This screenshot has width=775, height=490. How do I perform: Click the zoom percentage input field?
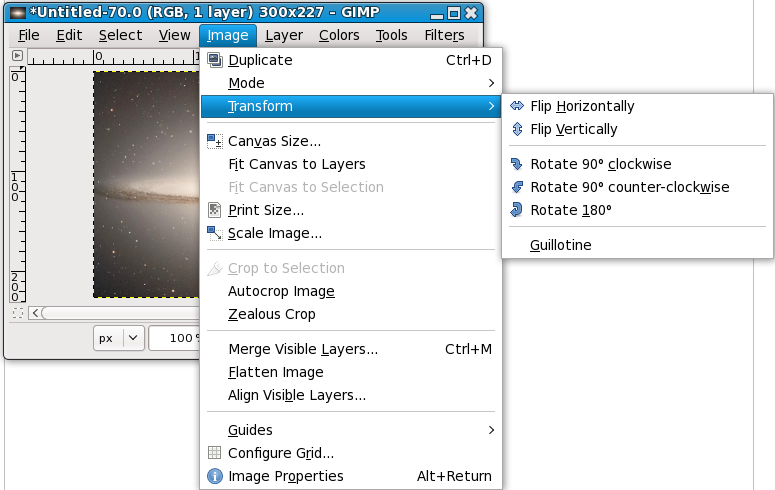coord(174,338)
